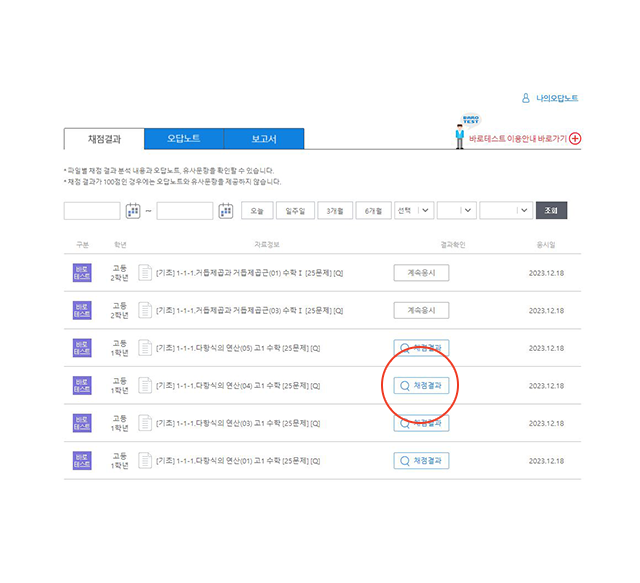Click the 나의오답노트 link text
The width and height of the screenshot is (640, 583).
pyautogui.click(x=557, y=98)
